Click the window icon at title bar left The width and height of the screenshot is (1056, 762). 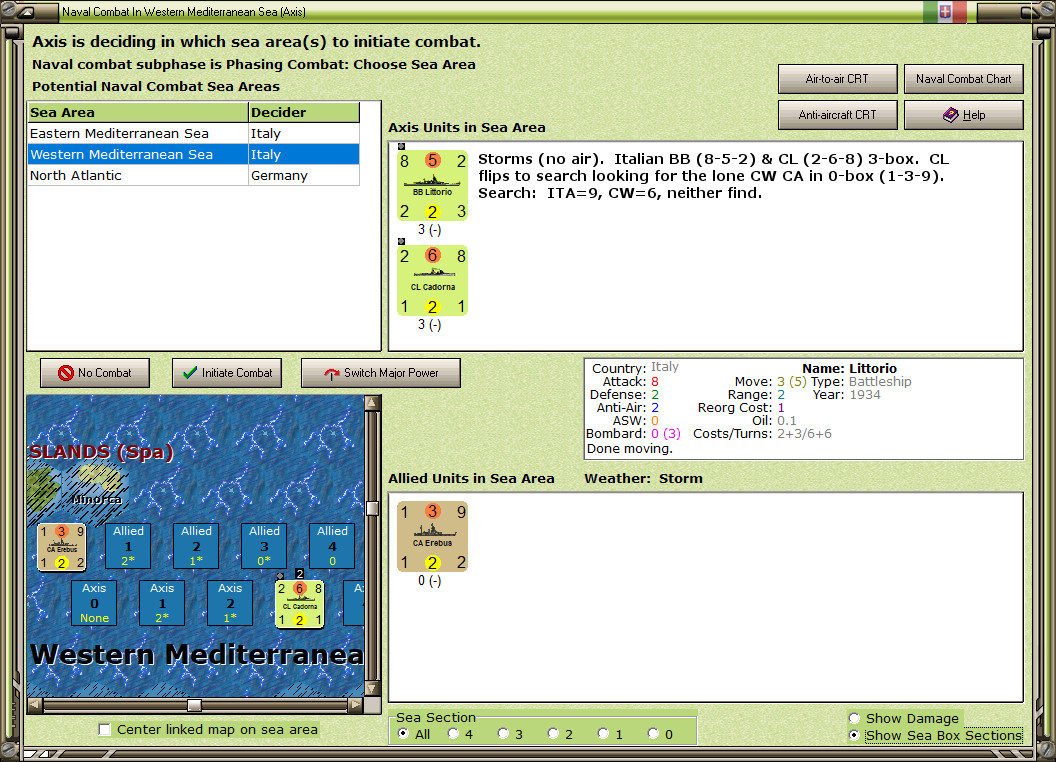coord(26,11)
